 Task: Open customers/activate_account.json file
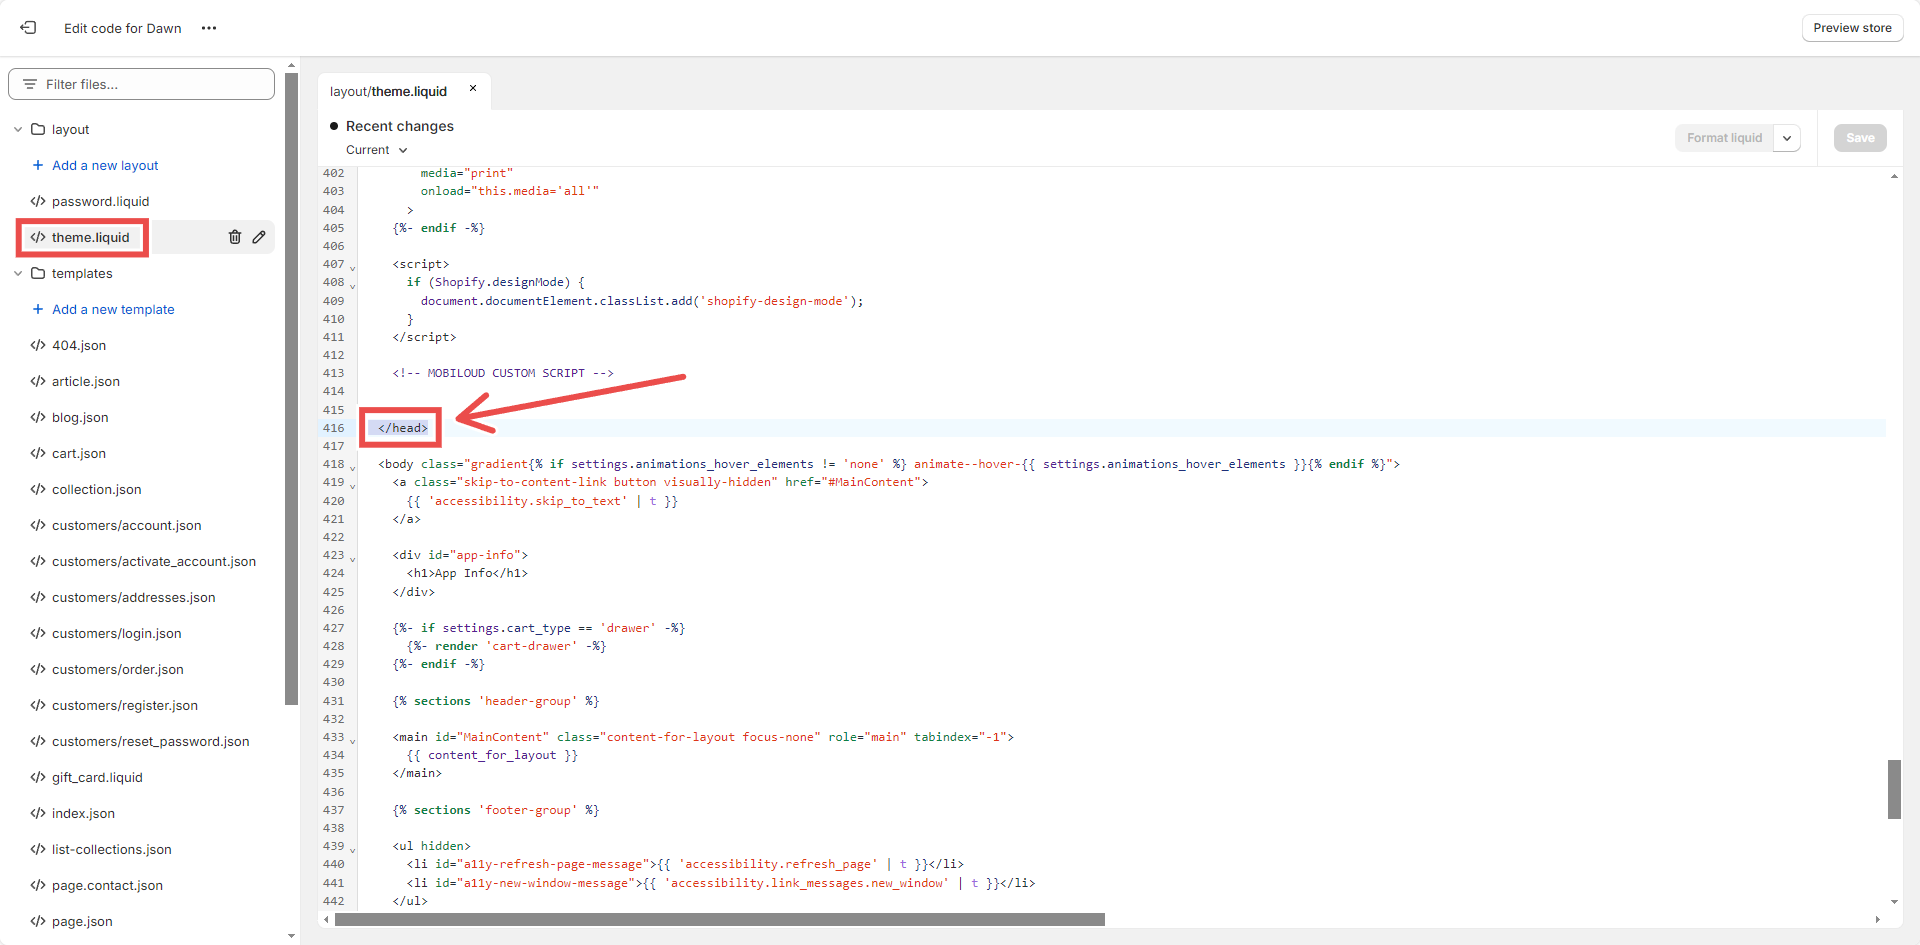click(154, 561)
